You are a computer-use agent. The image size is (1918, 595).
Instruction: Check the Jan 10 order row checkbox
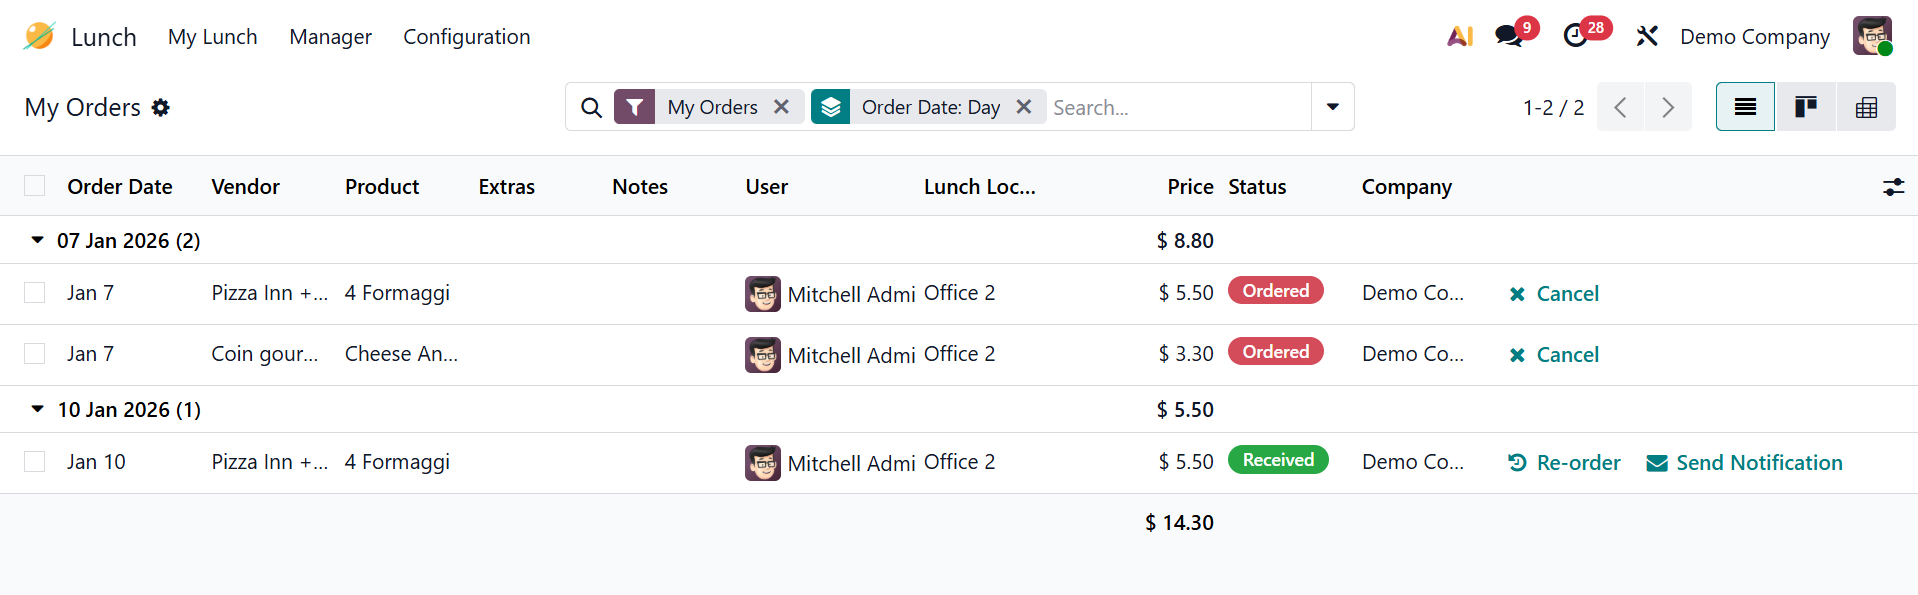click(35, 462)
